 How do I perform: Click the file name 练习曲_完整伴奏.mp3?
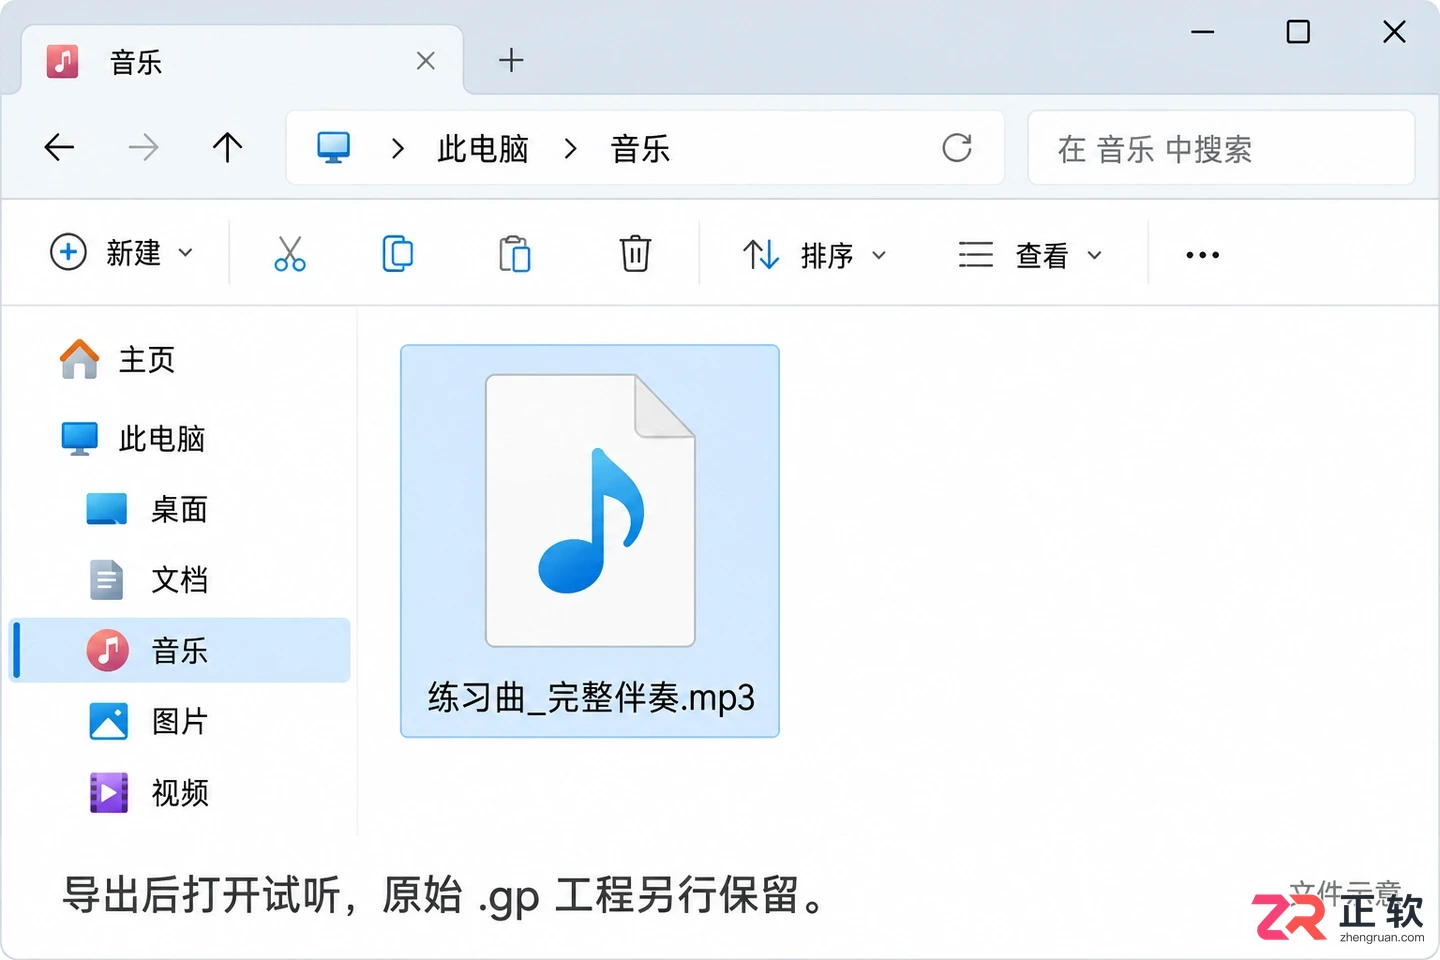(x=591, y=697)
